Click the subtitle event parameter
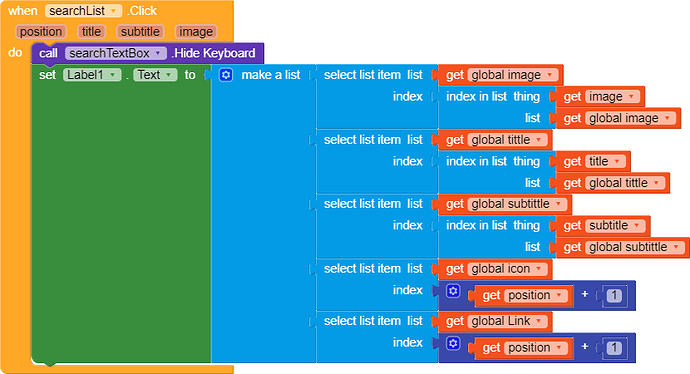Image resolution: width=690 pixels, height=374 pixels. tap(140, 32)
